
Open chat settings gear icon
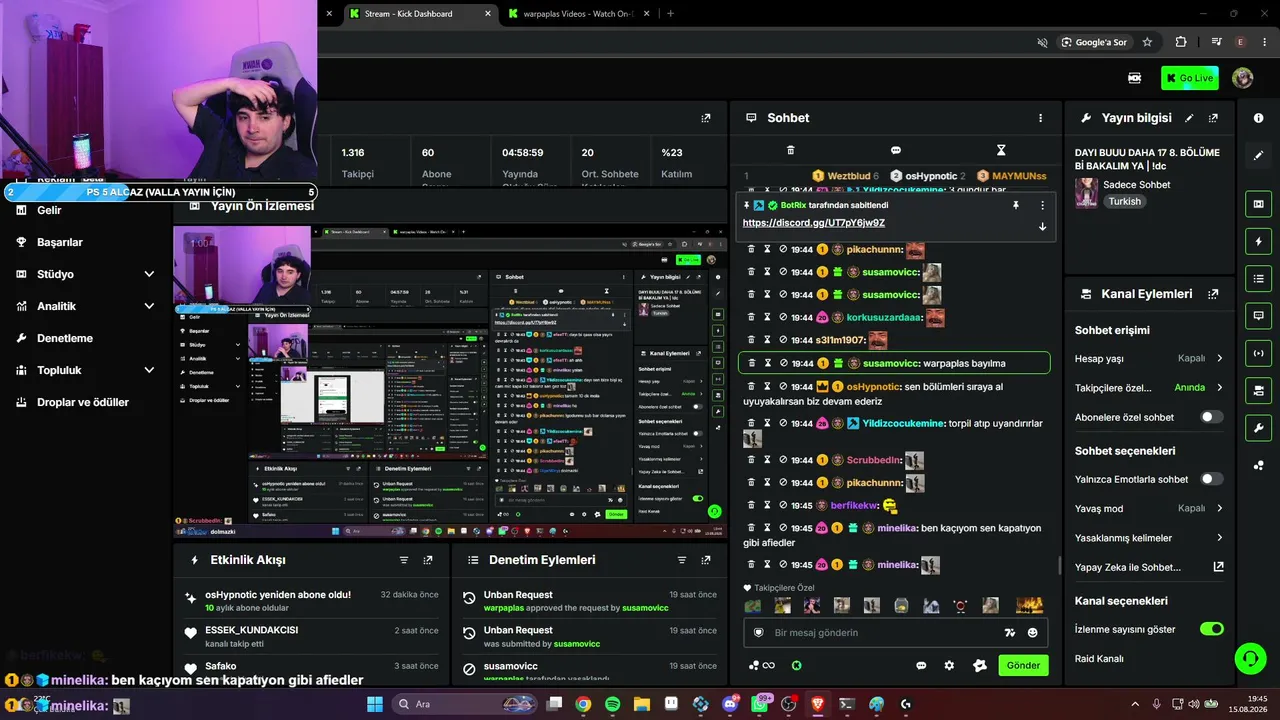(949, 665)
